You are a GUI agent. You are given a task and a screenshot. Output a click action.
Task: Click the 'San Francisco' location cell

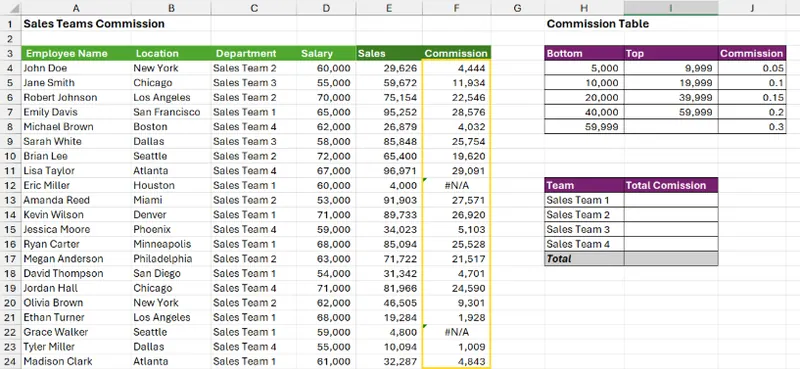tap(171, 112)
